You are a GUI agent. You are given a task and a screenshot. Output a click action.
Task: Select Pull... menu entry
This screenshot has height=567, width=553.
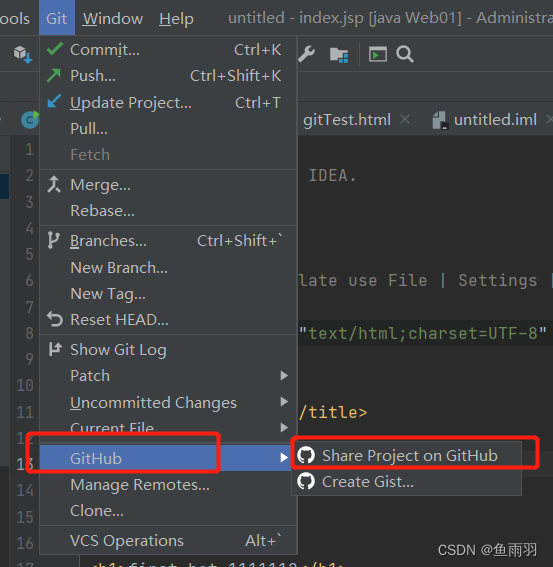pos(168,128)
